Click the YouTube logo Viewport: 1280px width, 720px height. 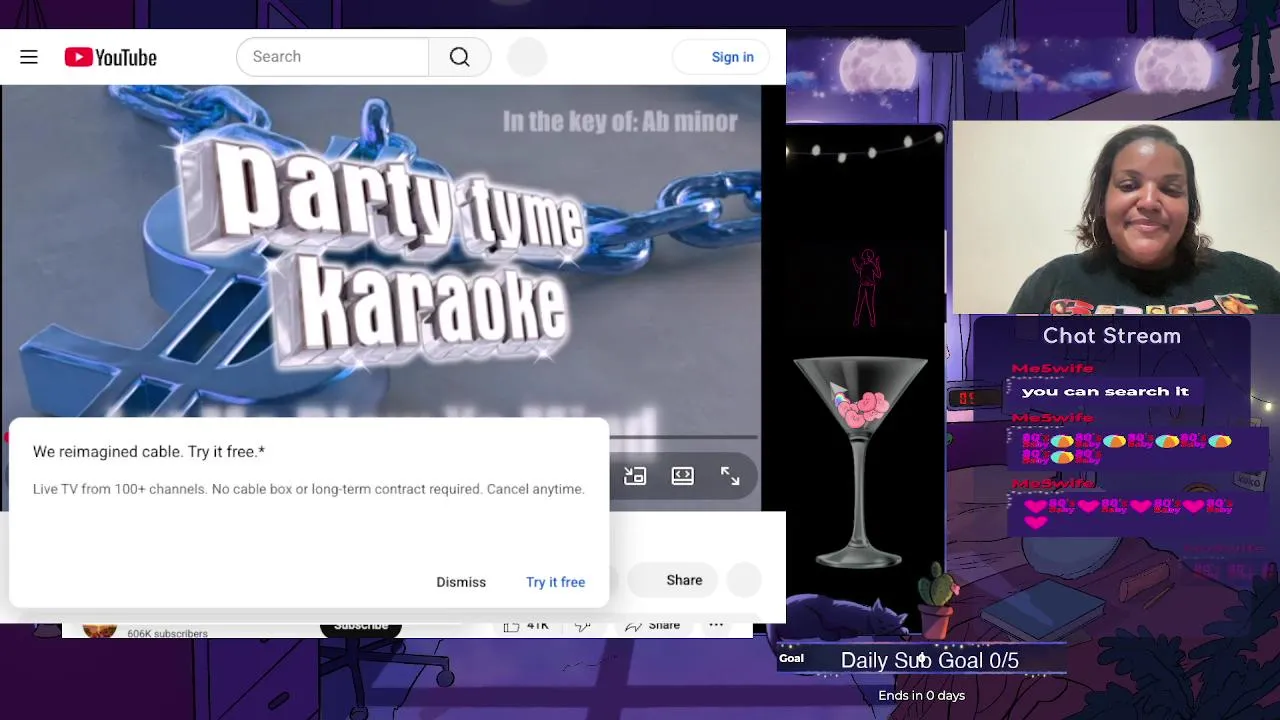click(x=111, y=57)
